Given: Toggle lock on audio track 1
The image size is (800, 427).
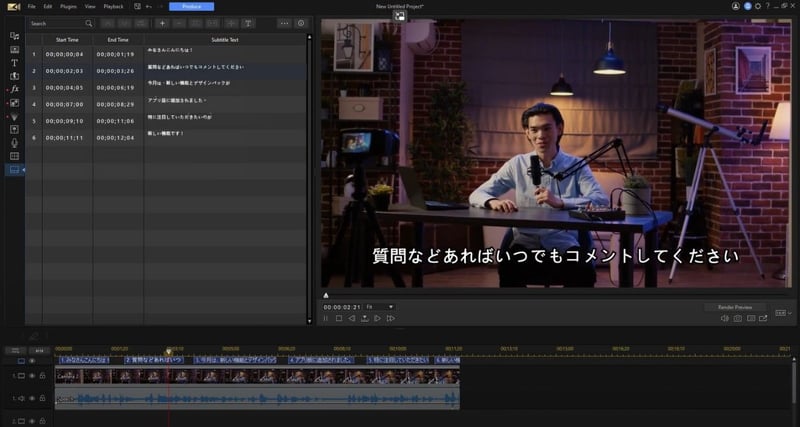Looking at the screenshot, I should (x=42, y=399).
